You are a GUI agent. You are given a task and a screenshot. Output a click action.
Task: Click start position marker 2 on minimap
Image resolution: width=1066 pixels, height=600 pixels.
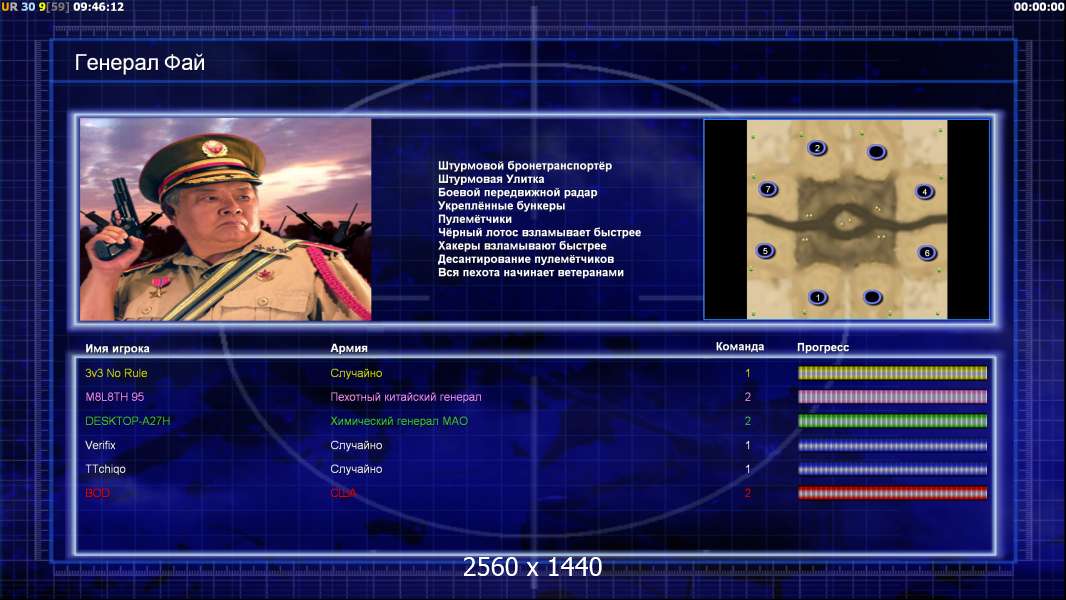click(x=817, y=148)
